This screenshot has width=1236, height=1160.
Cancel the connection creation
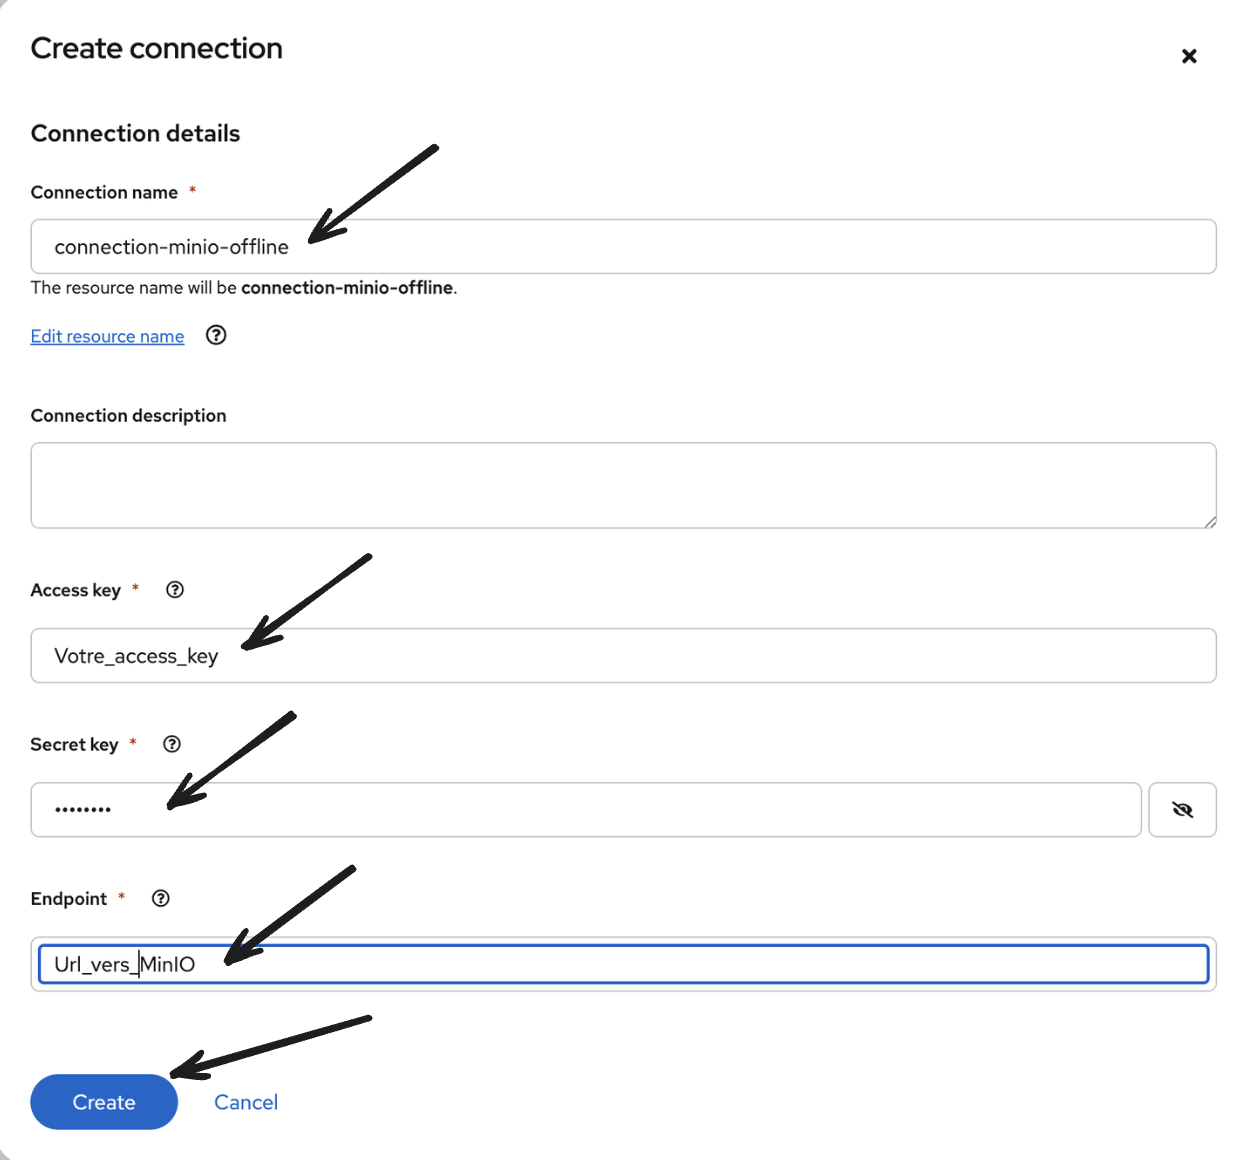246,1102
